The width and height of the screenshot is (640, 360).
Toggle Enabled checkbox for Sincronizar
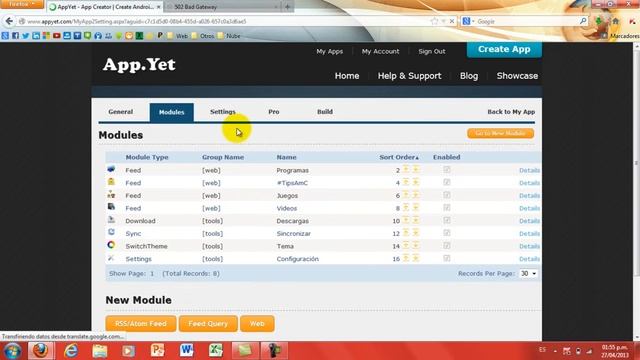click(x=447, y=233)
